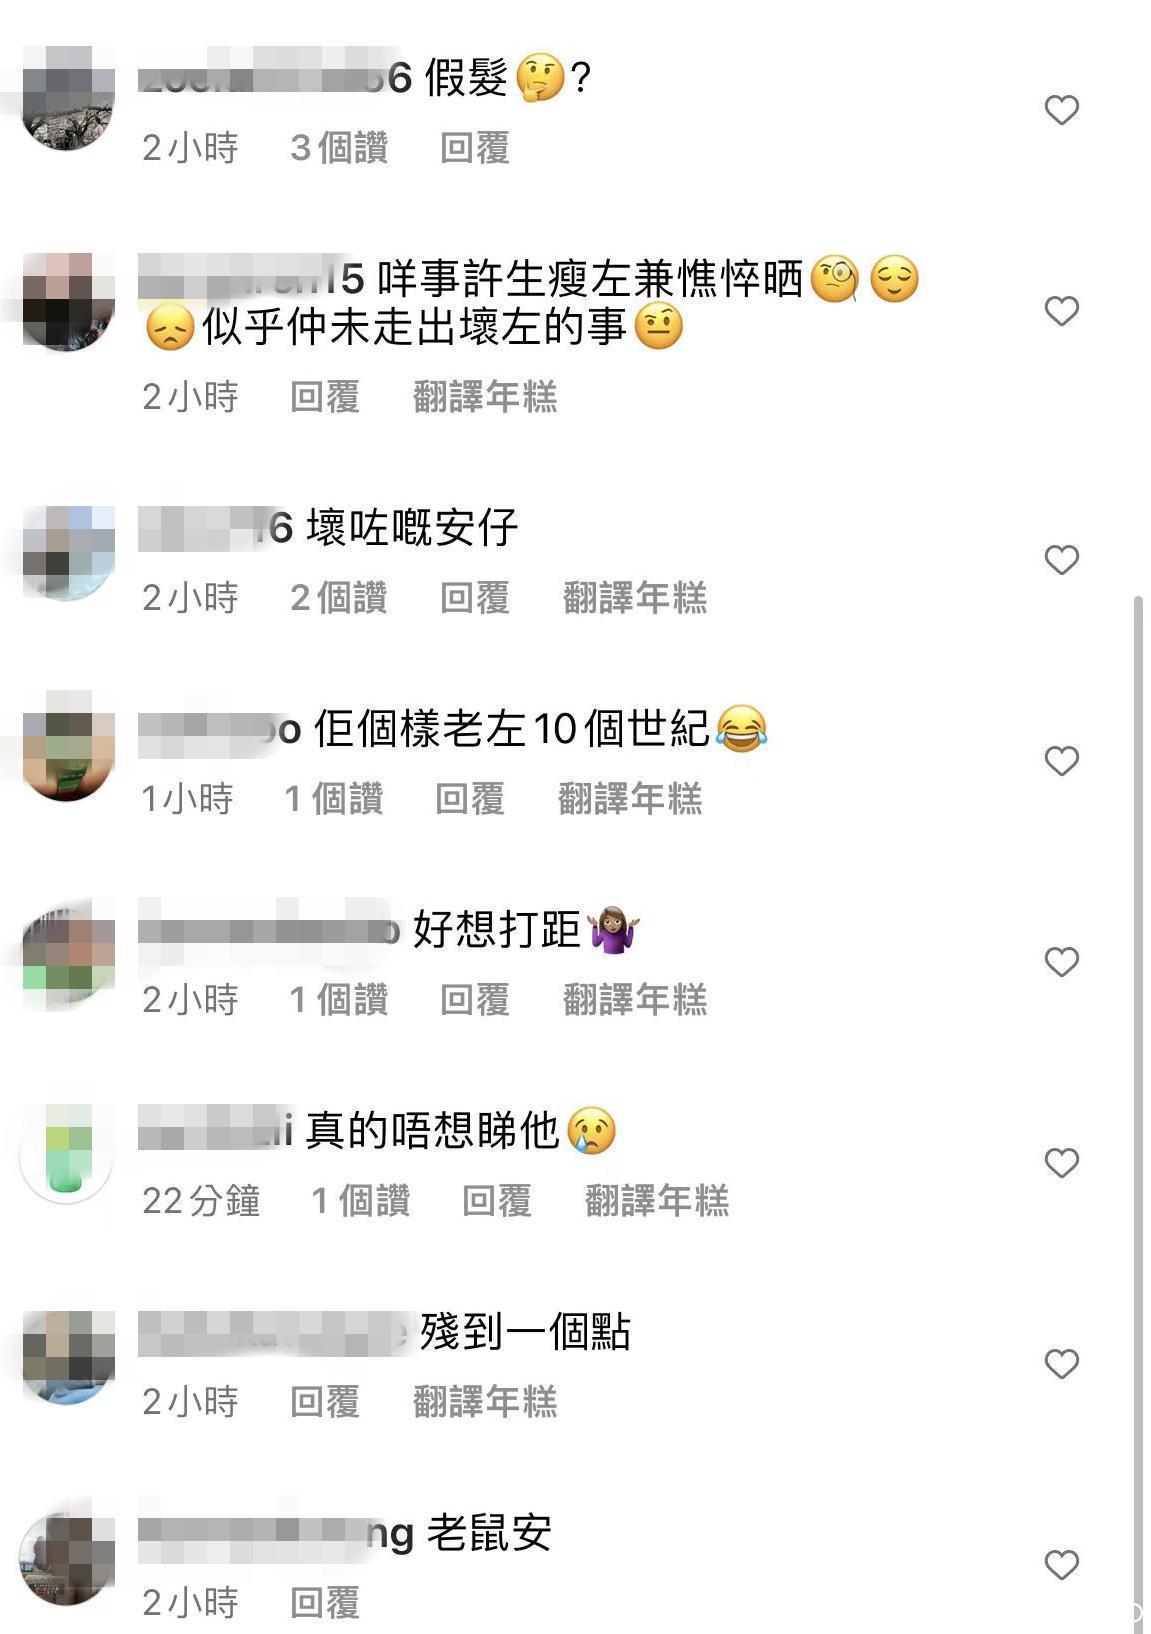Reply to the 壞咗嘅安仔 comment
1151x1634 pixels.
pyautogui.click(x=475, y=598)
